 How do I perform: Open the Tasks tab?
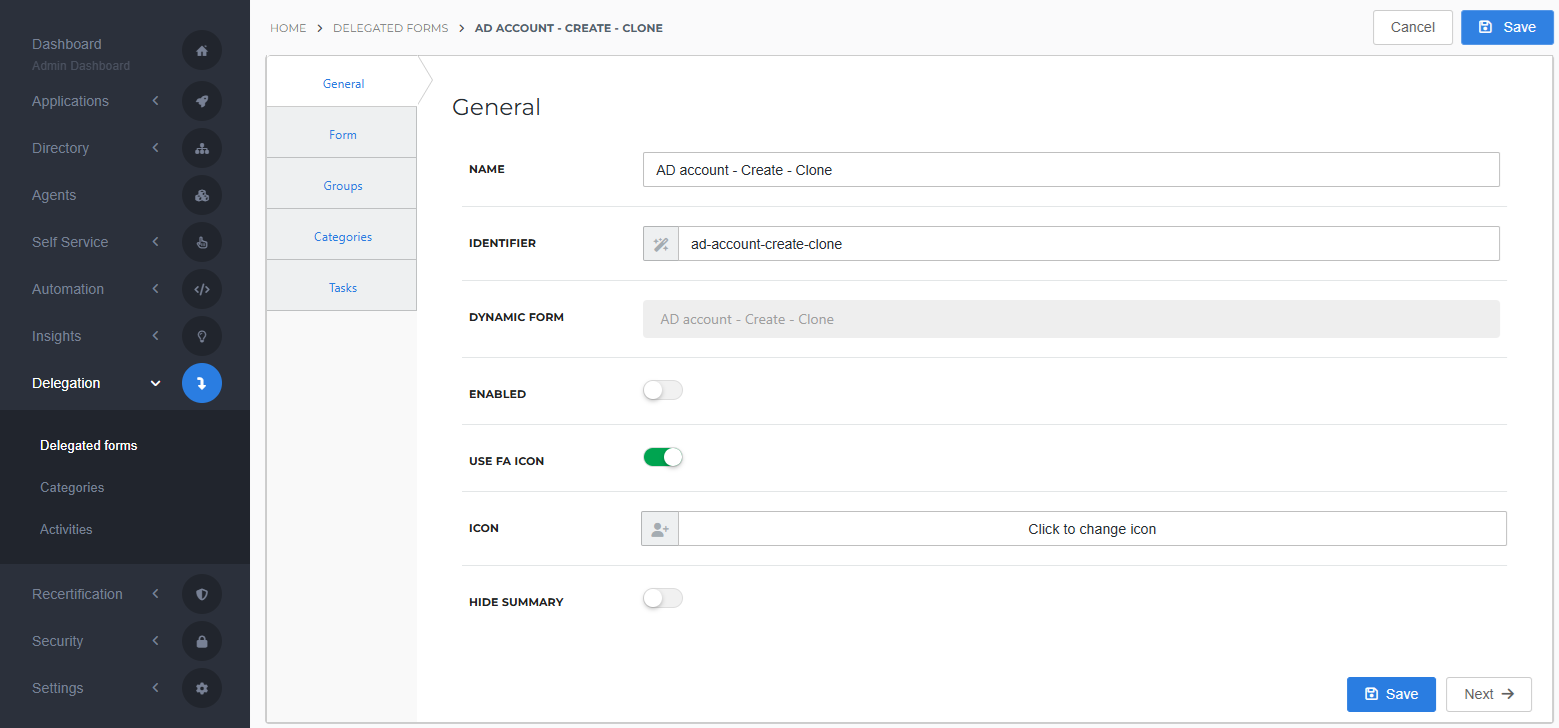(x=342, y=288)
